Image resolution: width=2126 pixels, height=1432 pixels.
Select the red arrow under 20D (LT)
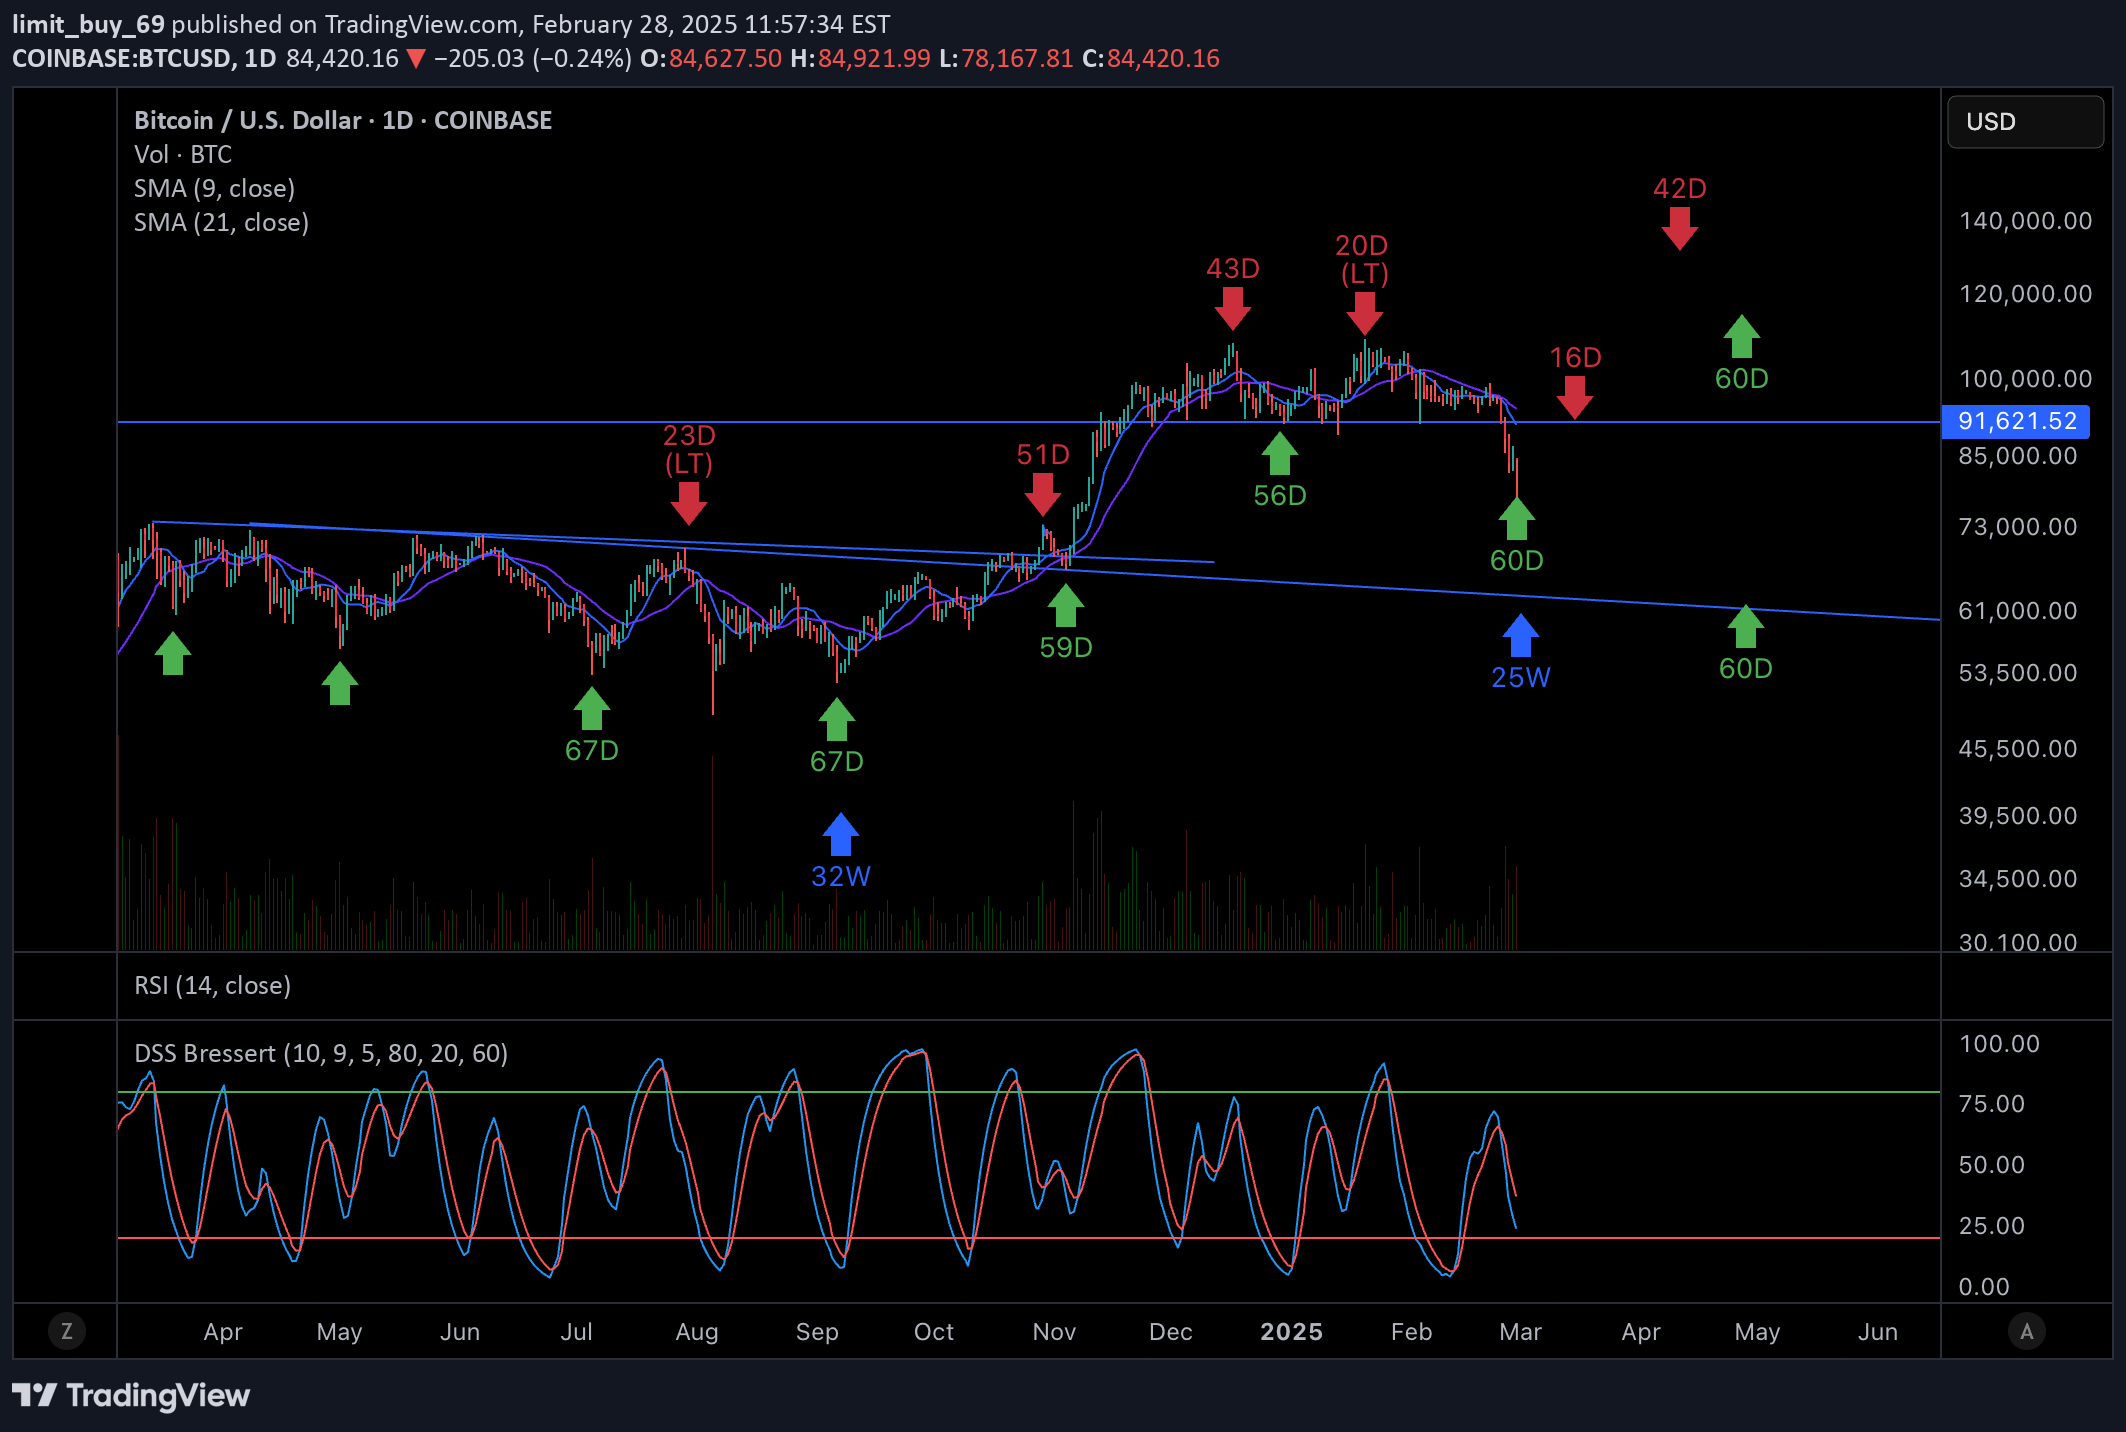click(x=1364, y=313)
